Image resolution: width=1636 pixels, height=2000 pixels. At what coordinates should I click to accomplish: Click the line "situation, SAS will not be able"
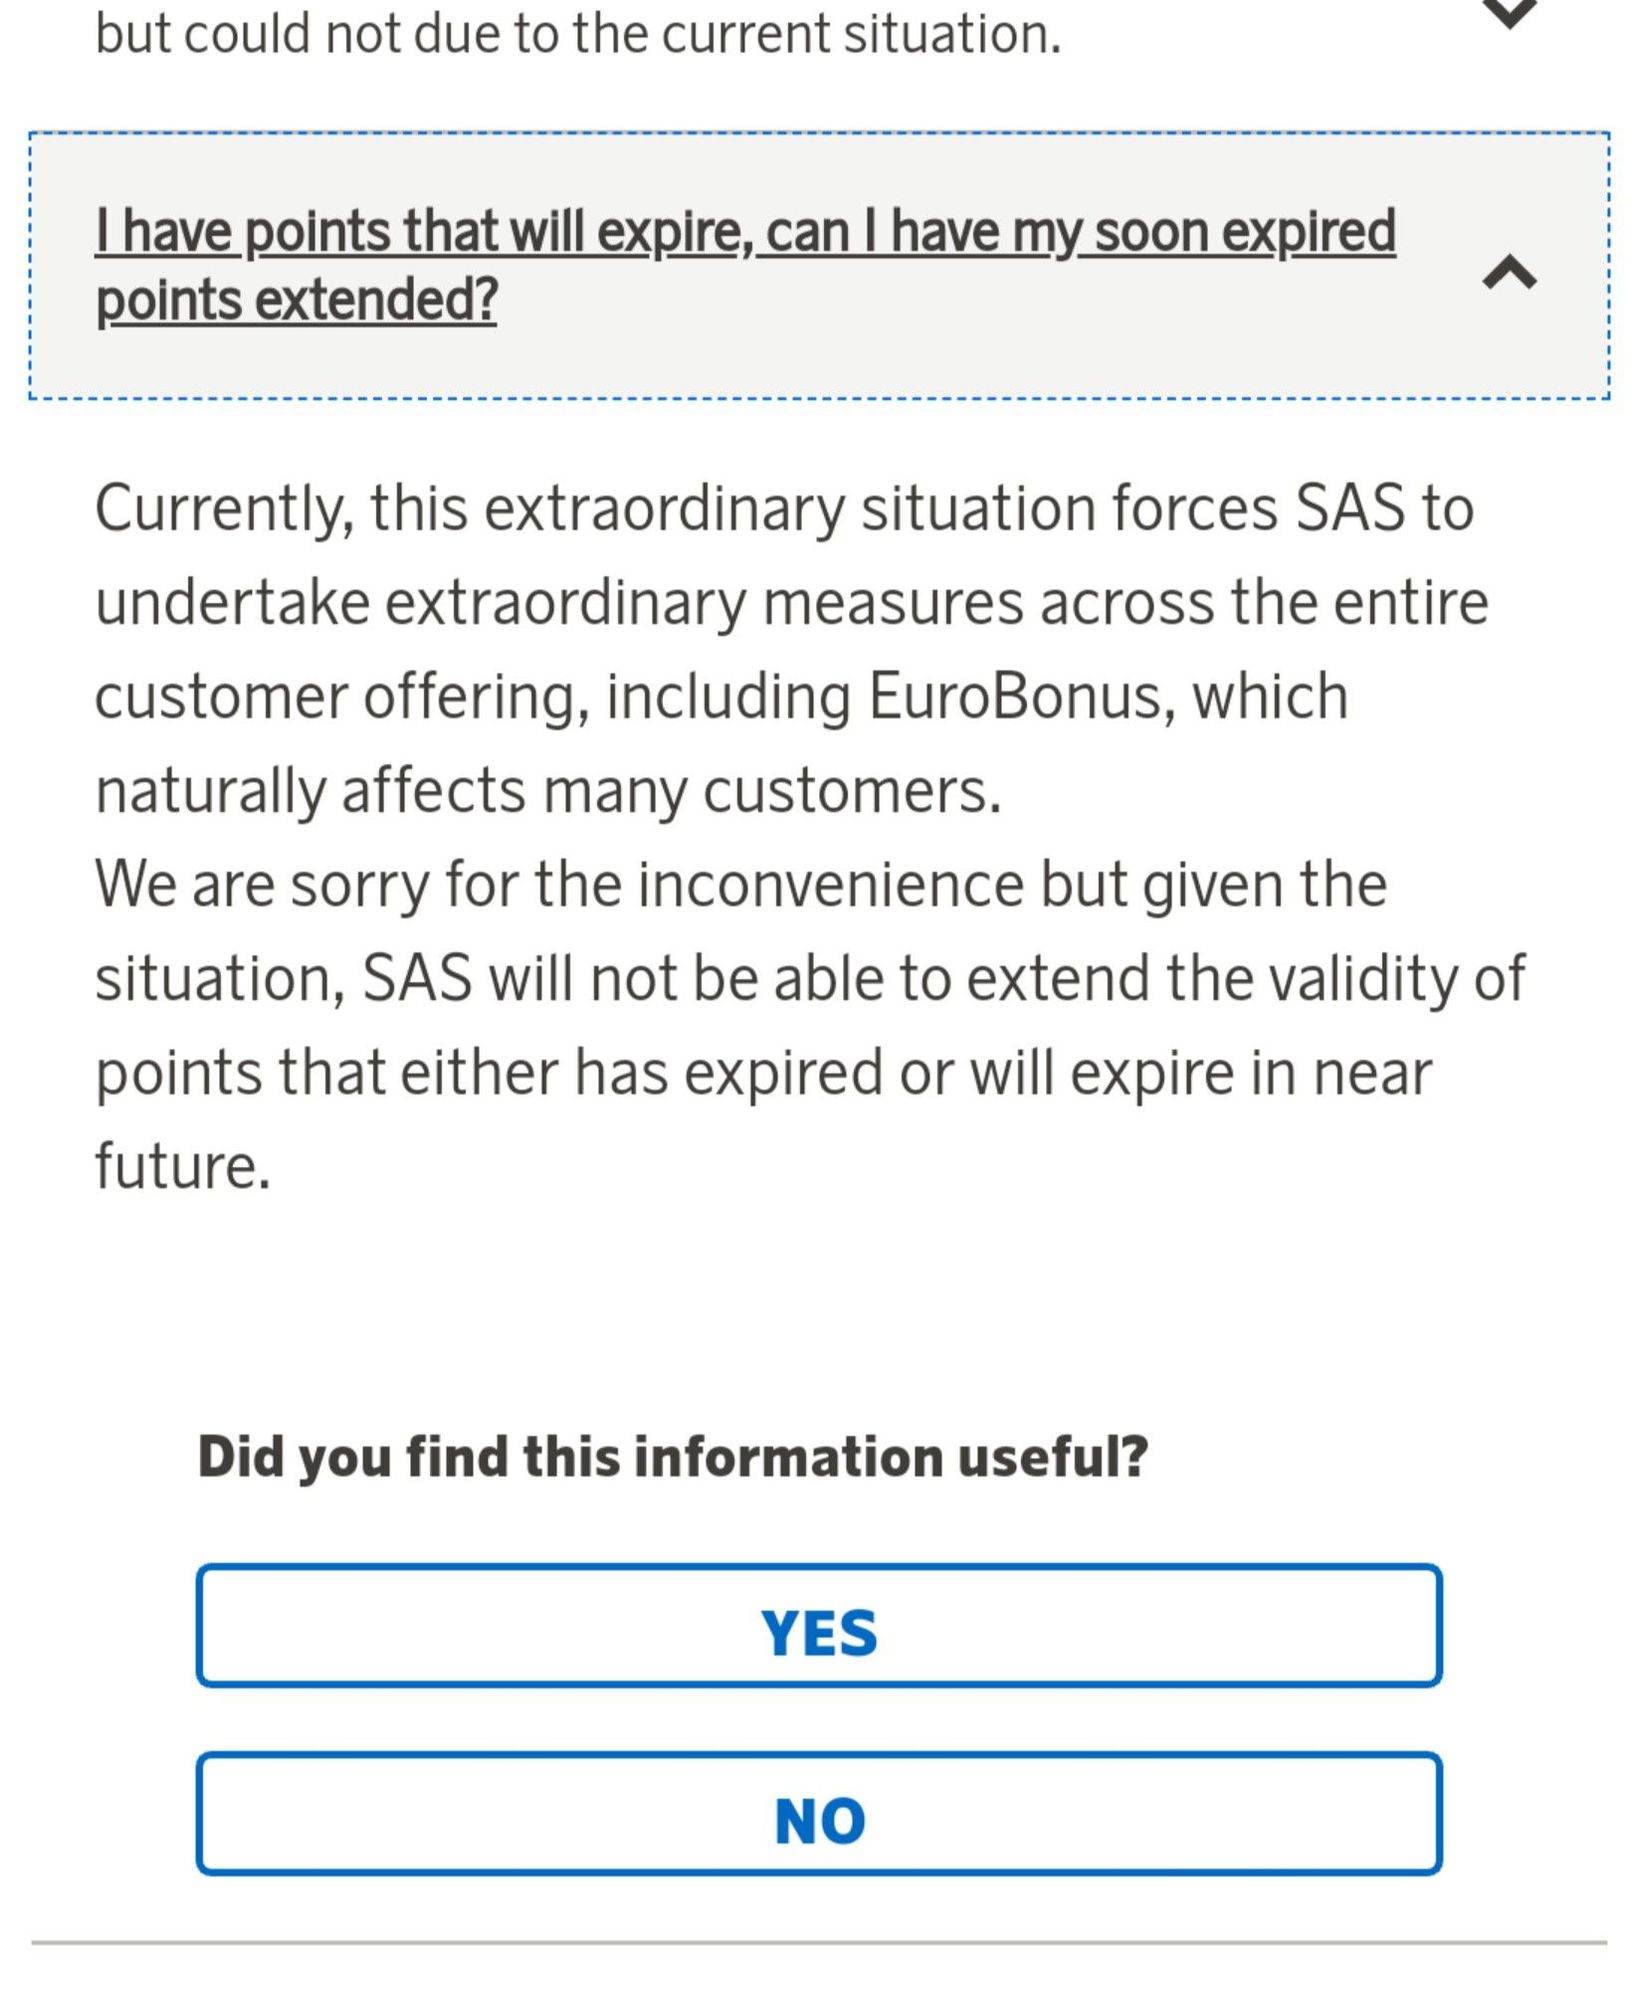tap(811, 979)
